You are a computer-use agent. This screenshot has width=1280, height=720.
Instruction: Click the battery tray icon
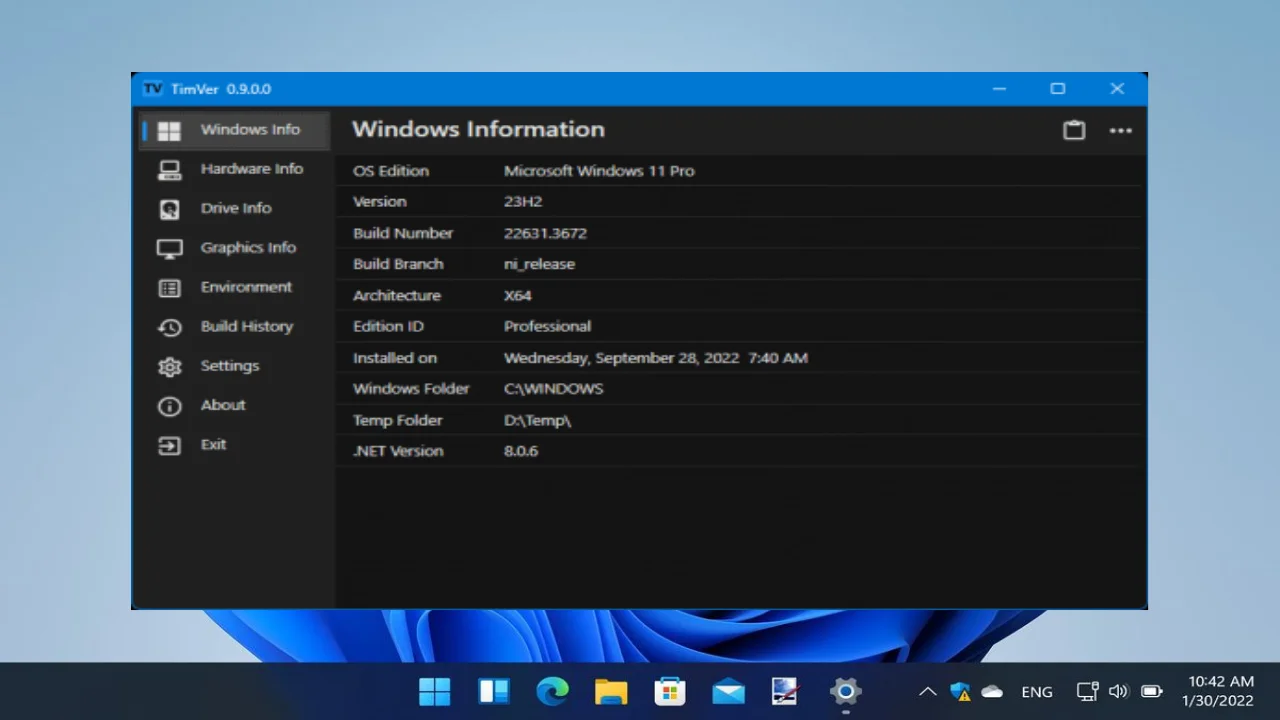pos(1152,691)
